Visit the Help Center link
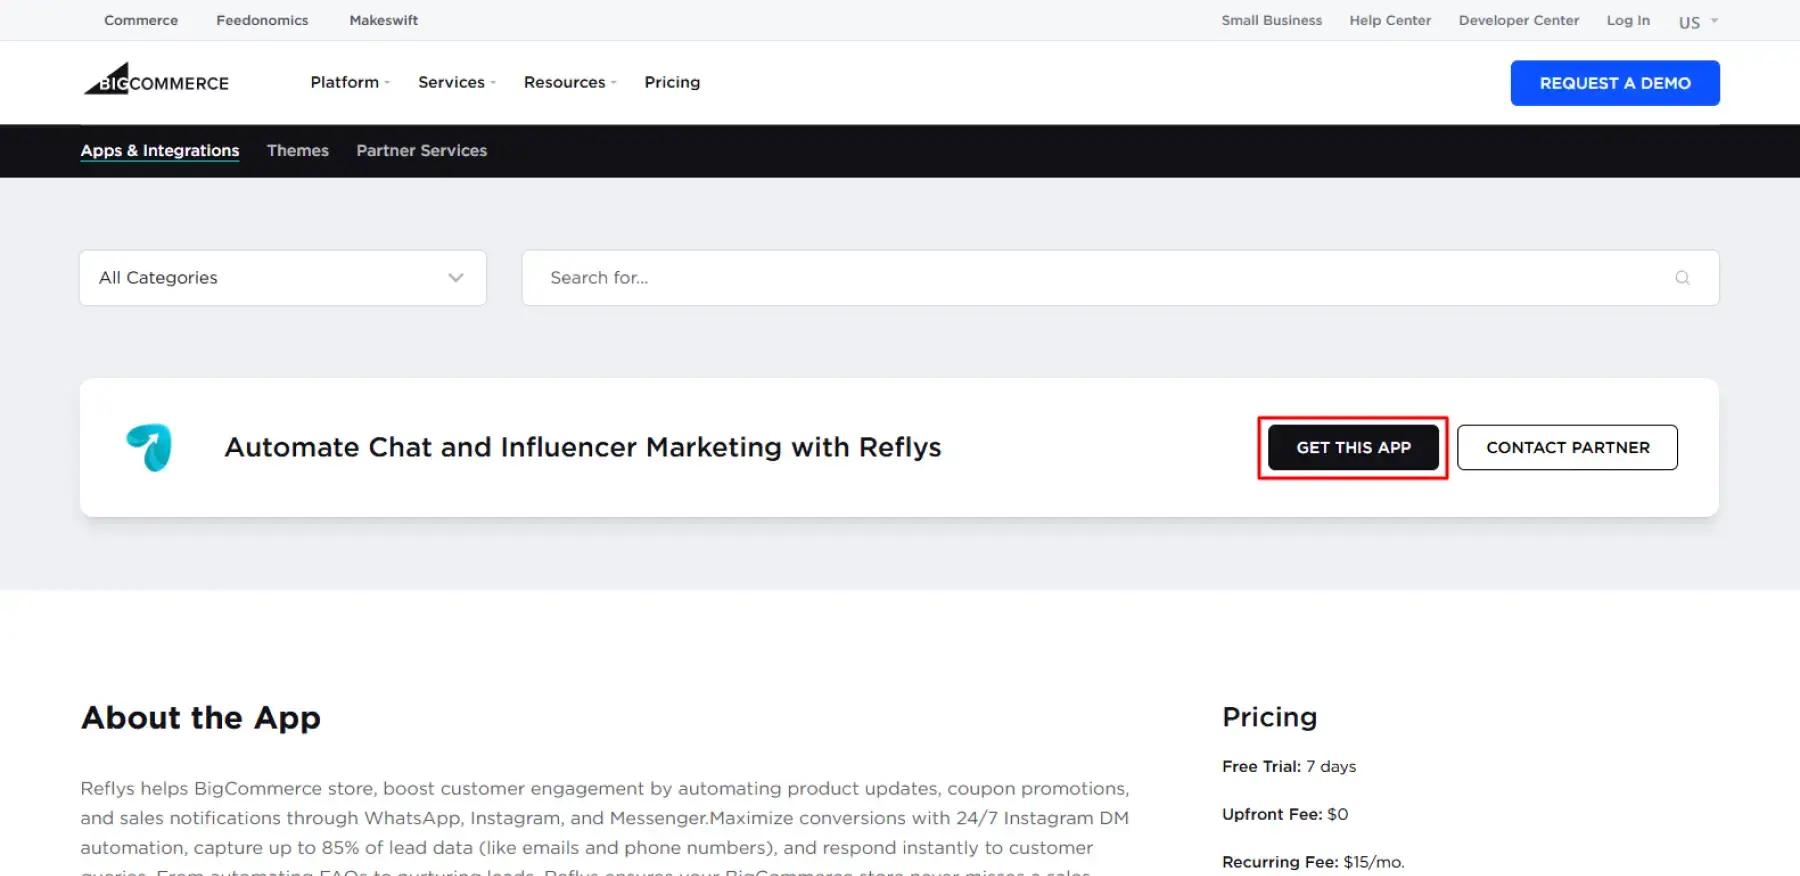This screenshot has width=1800, height=876. (x=1389, y=20)
